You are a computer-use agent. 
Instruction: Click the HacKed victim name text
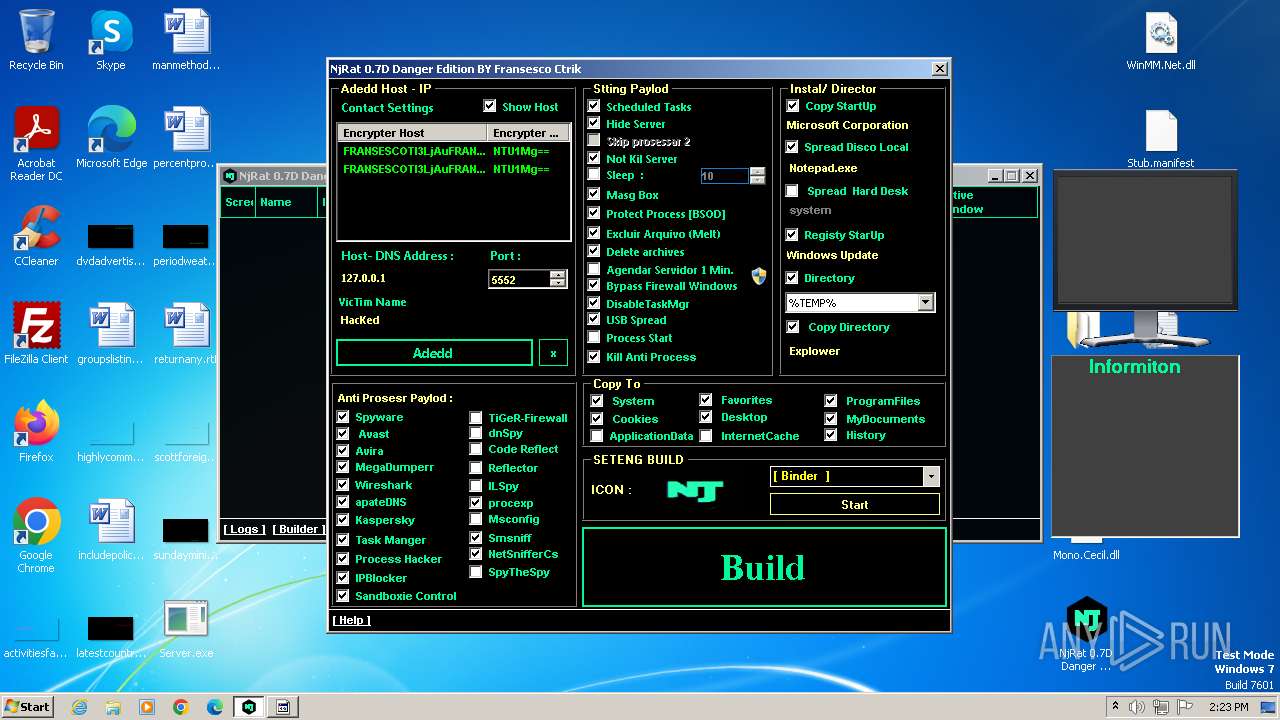coord(360,320)
